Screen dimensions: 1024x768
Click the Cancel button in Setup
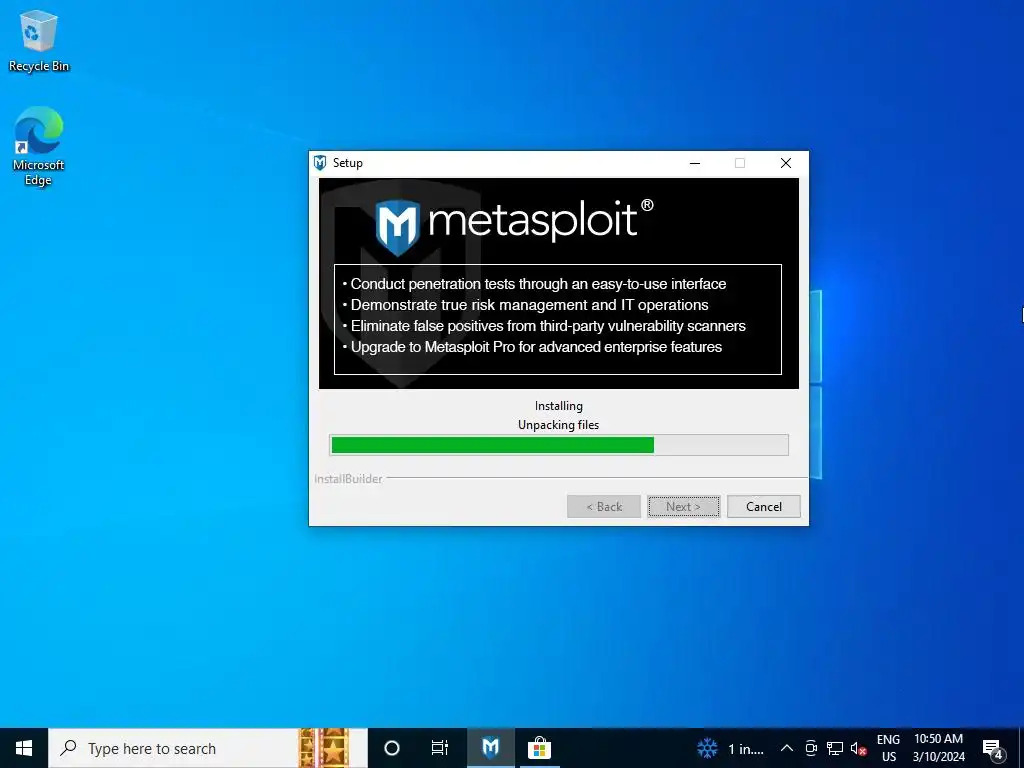[x=763, y=507]
